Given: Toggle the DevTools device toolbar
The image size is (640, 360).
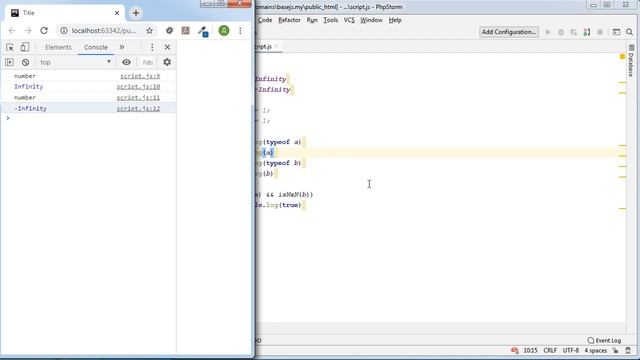Looking at the screenshot, I should pyautogui.click(x=25, y=47).
